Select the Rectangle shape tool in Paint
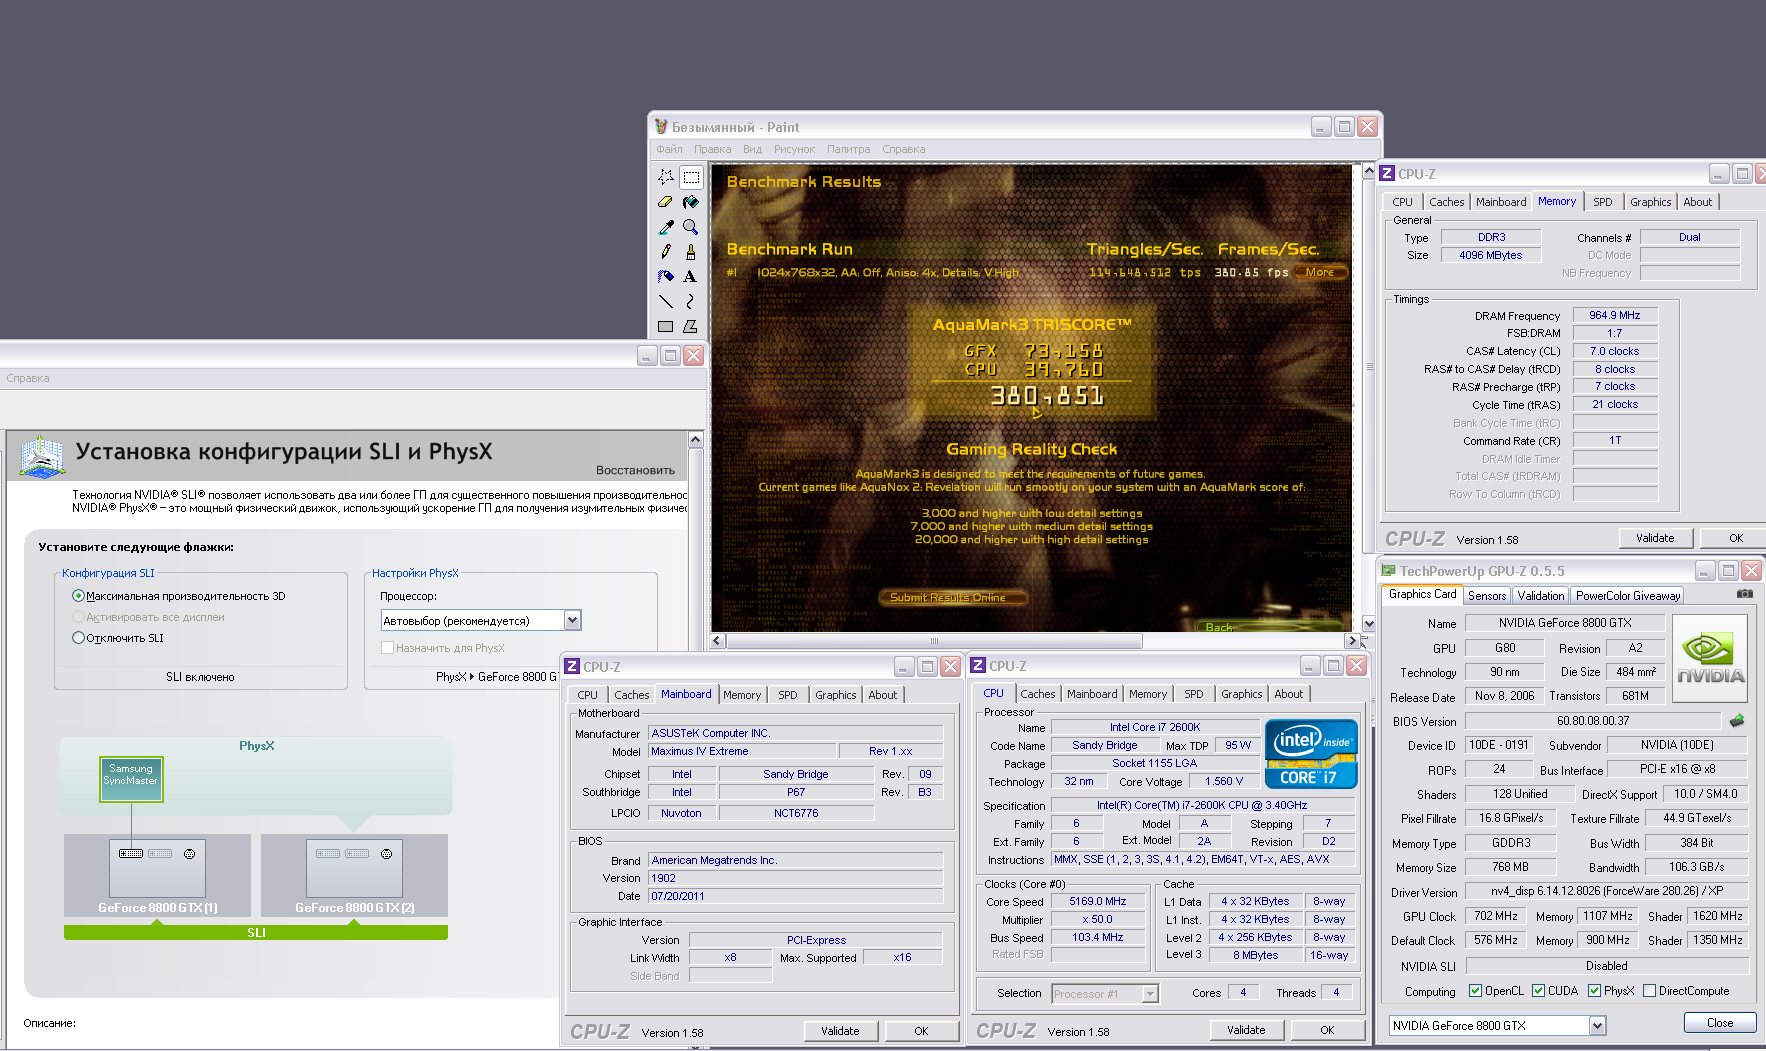 click(x=666, y=326)
